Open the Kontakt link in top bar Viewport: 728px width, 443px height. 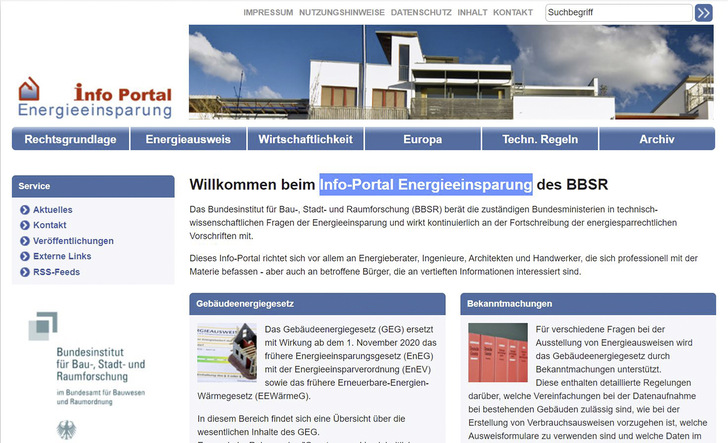pyautogui.click(x=513, y=13)
